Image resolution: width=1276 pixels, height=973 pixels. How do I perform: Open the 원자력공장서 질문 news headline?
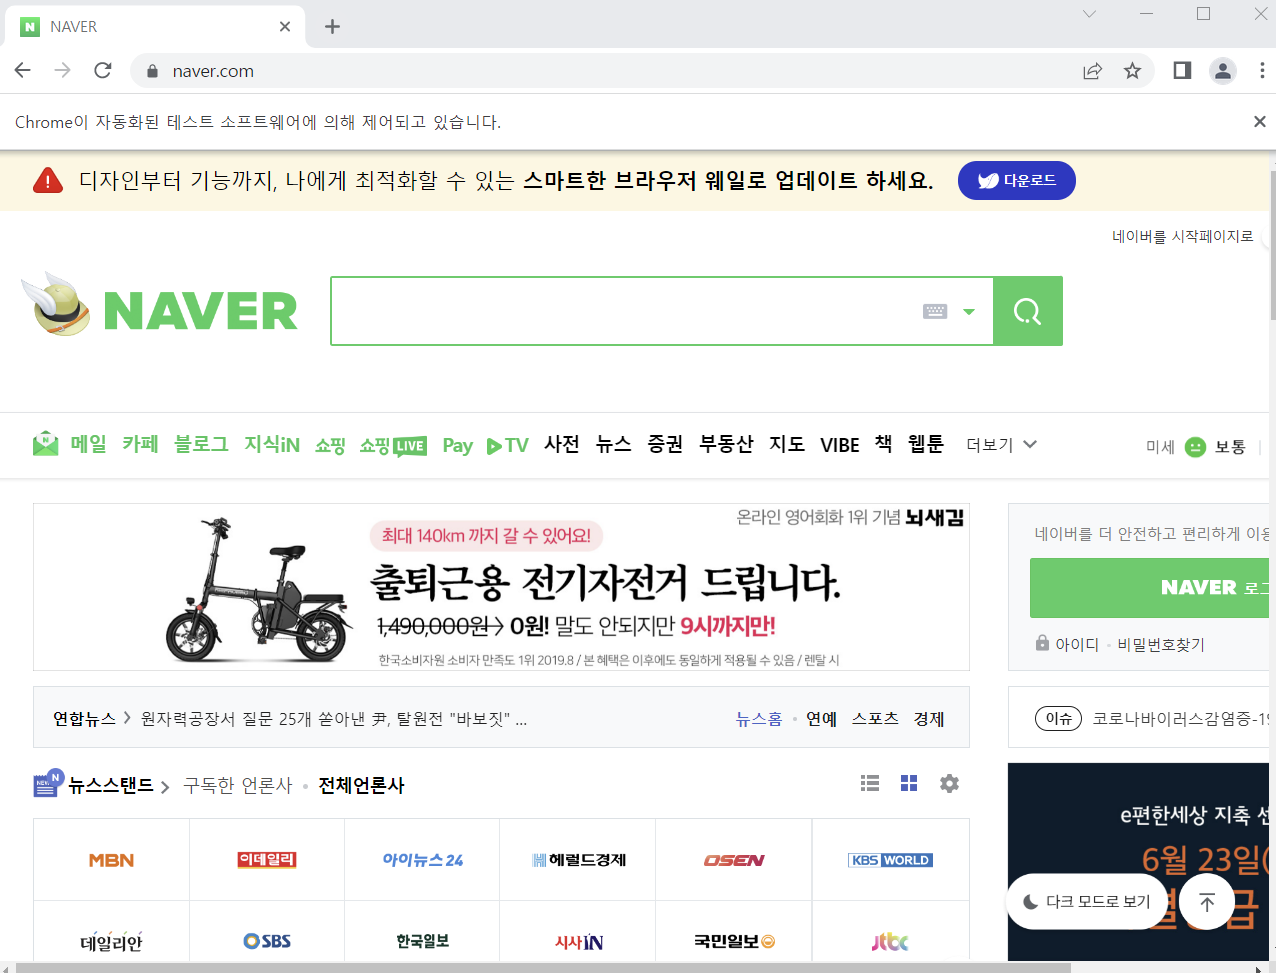[x=334, y=718]
